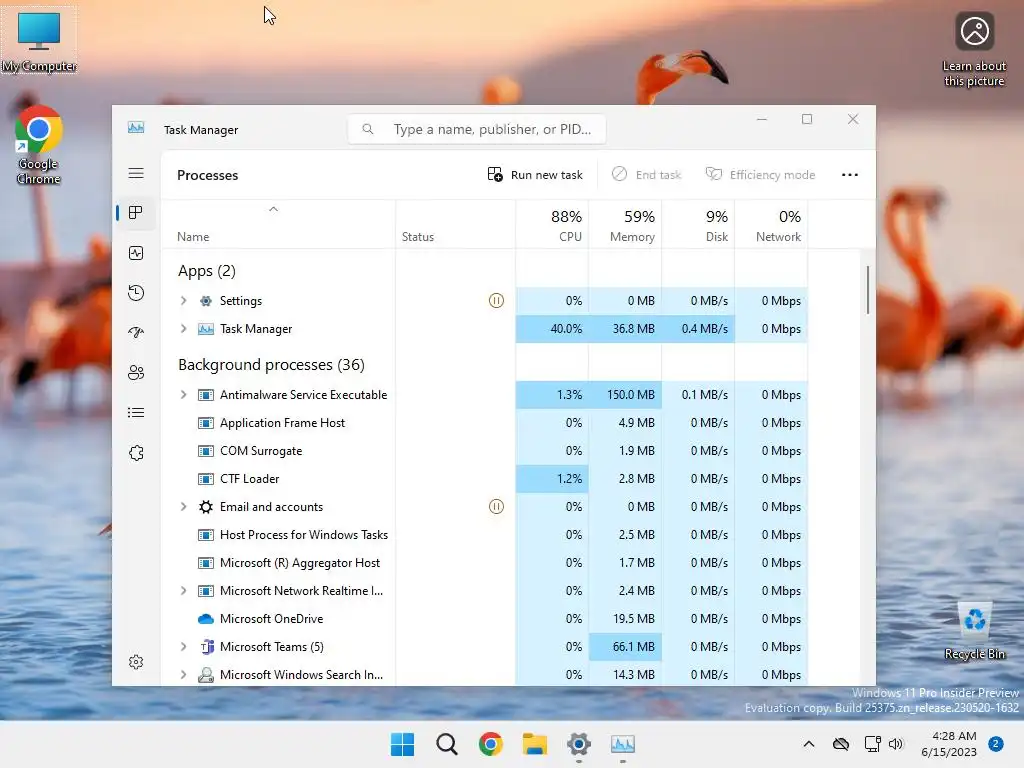
Task: Sort processes by Network column
Action: (771, 225)
